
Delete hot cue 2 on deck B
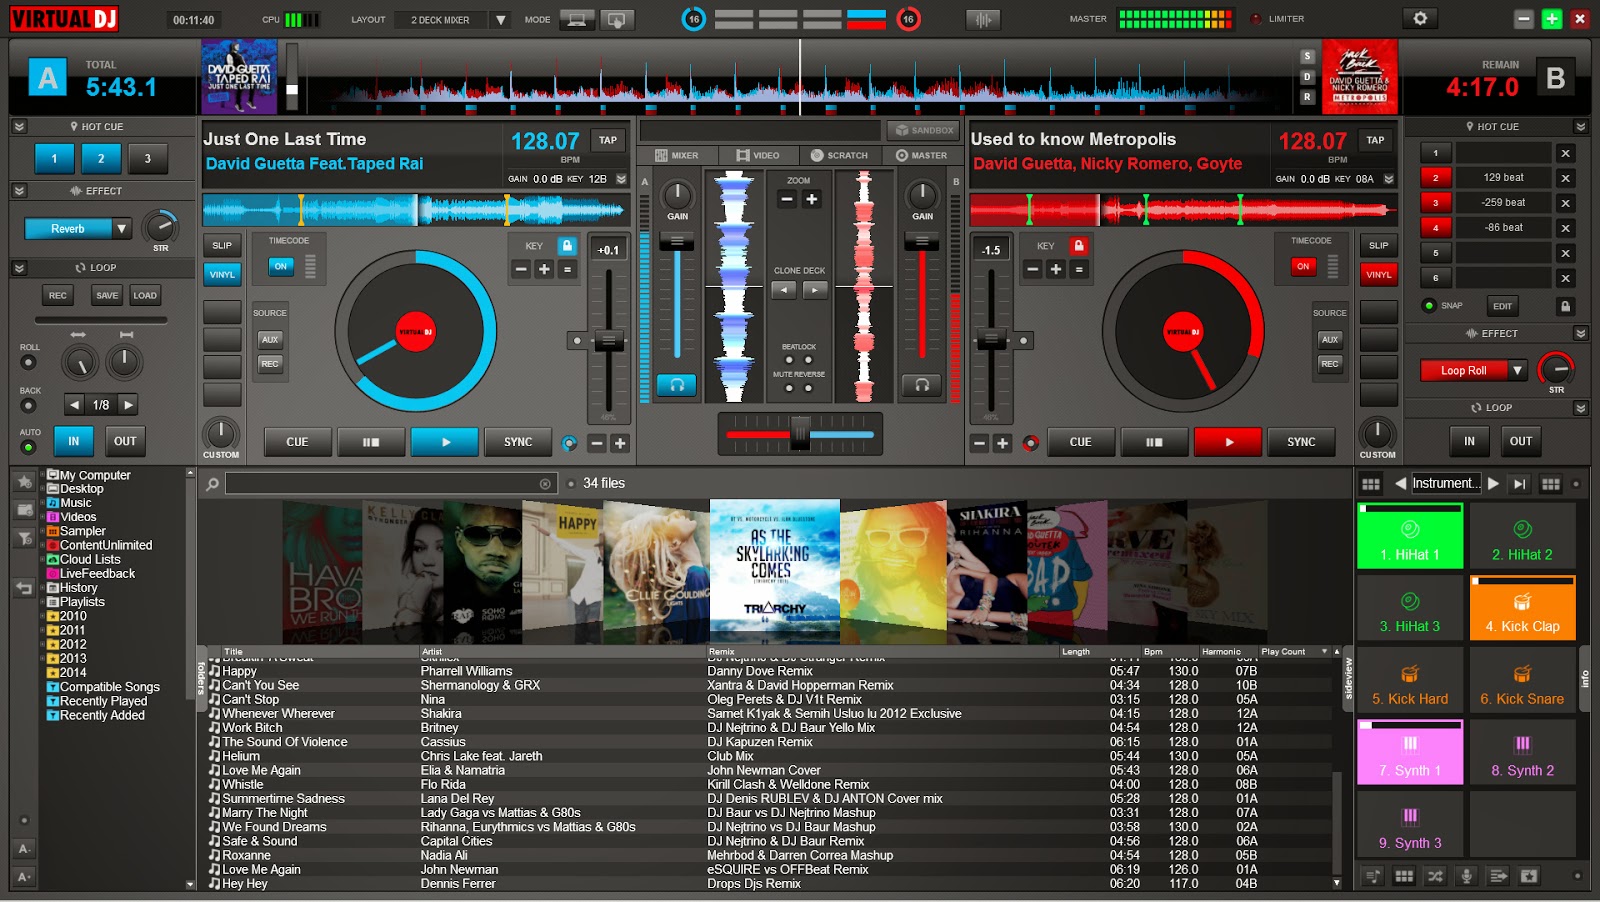(x=1566, y=178)
